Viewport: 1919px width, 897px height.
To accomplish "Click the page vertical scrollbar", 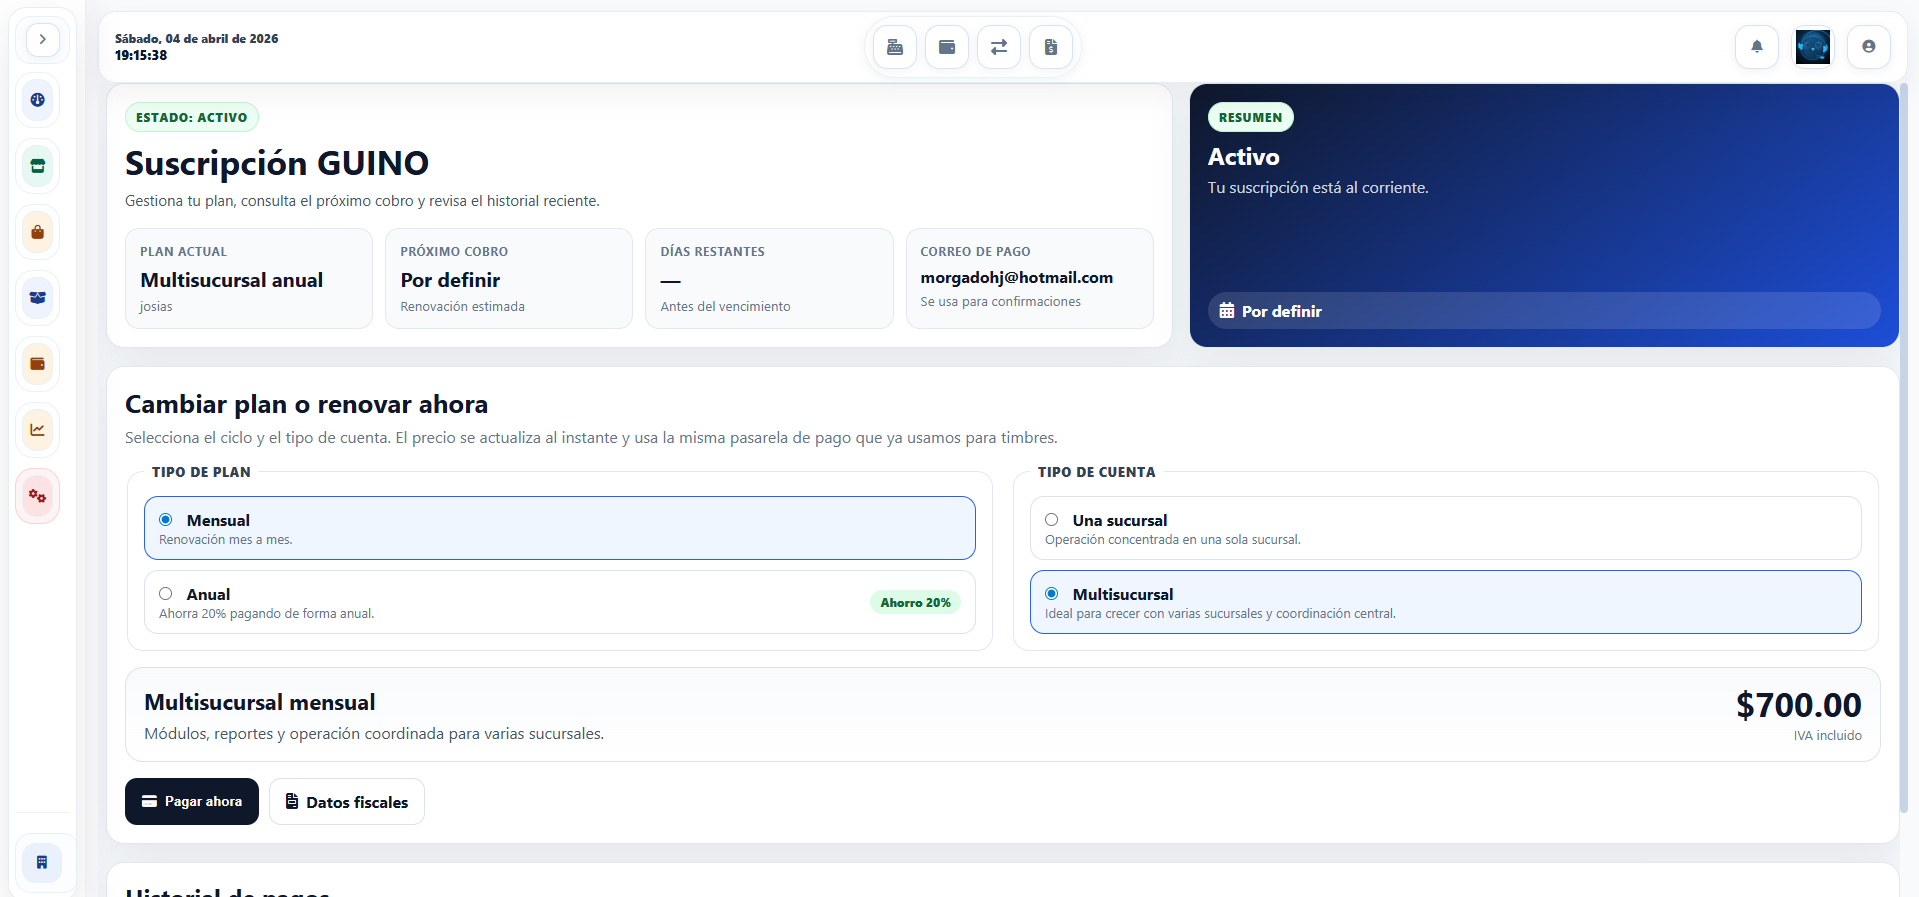I will pyautogui.click(x=1903, y=450).
